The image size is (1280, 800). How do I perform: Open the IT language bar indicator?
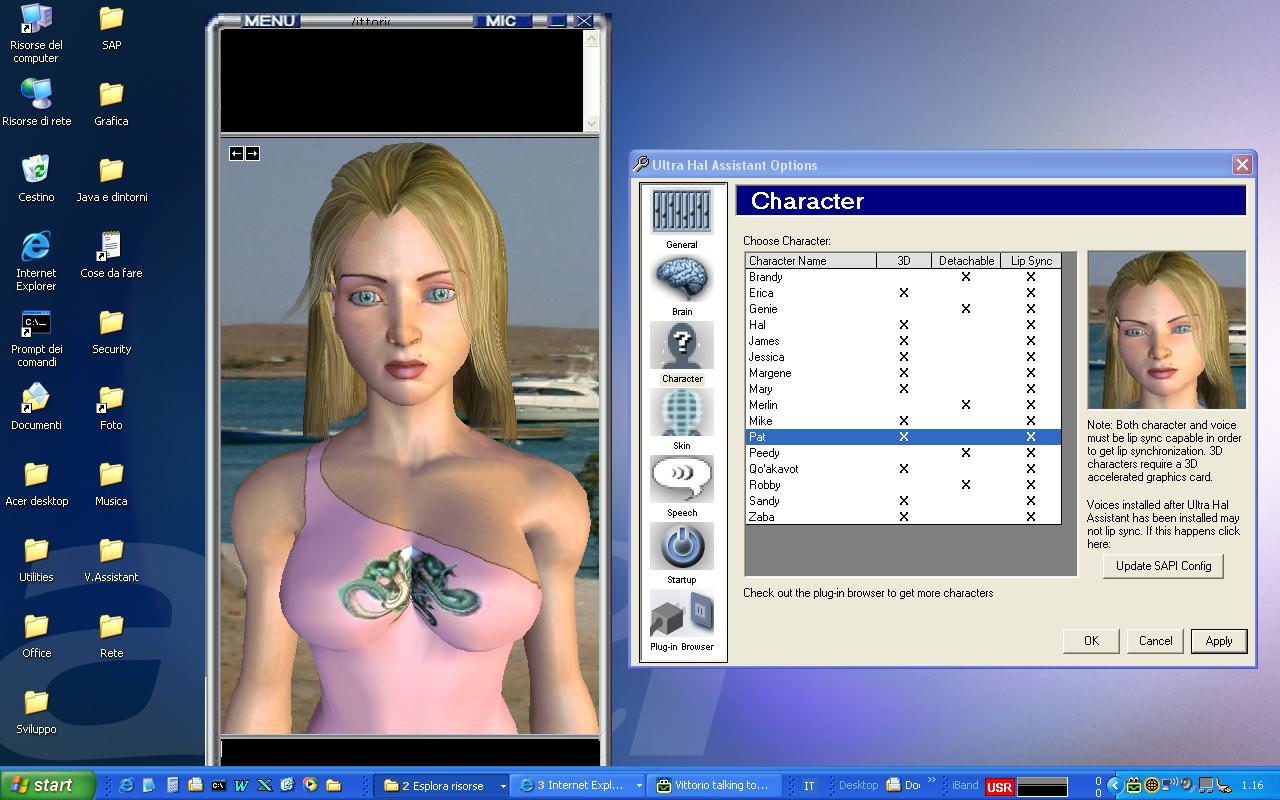pyautogui.click(x=809, y=786)
